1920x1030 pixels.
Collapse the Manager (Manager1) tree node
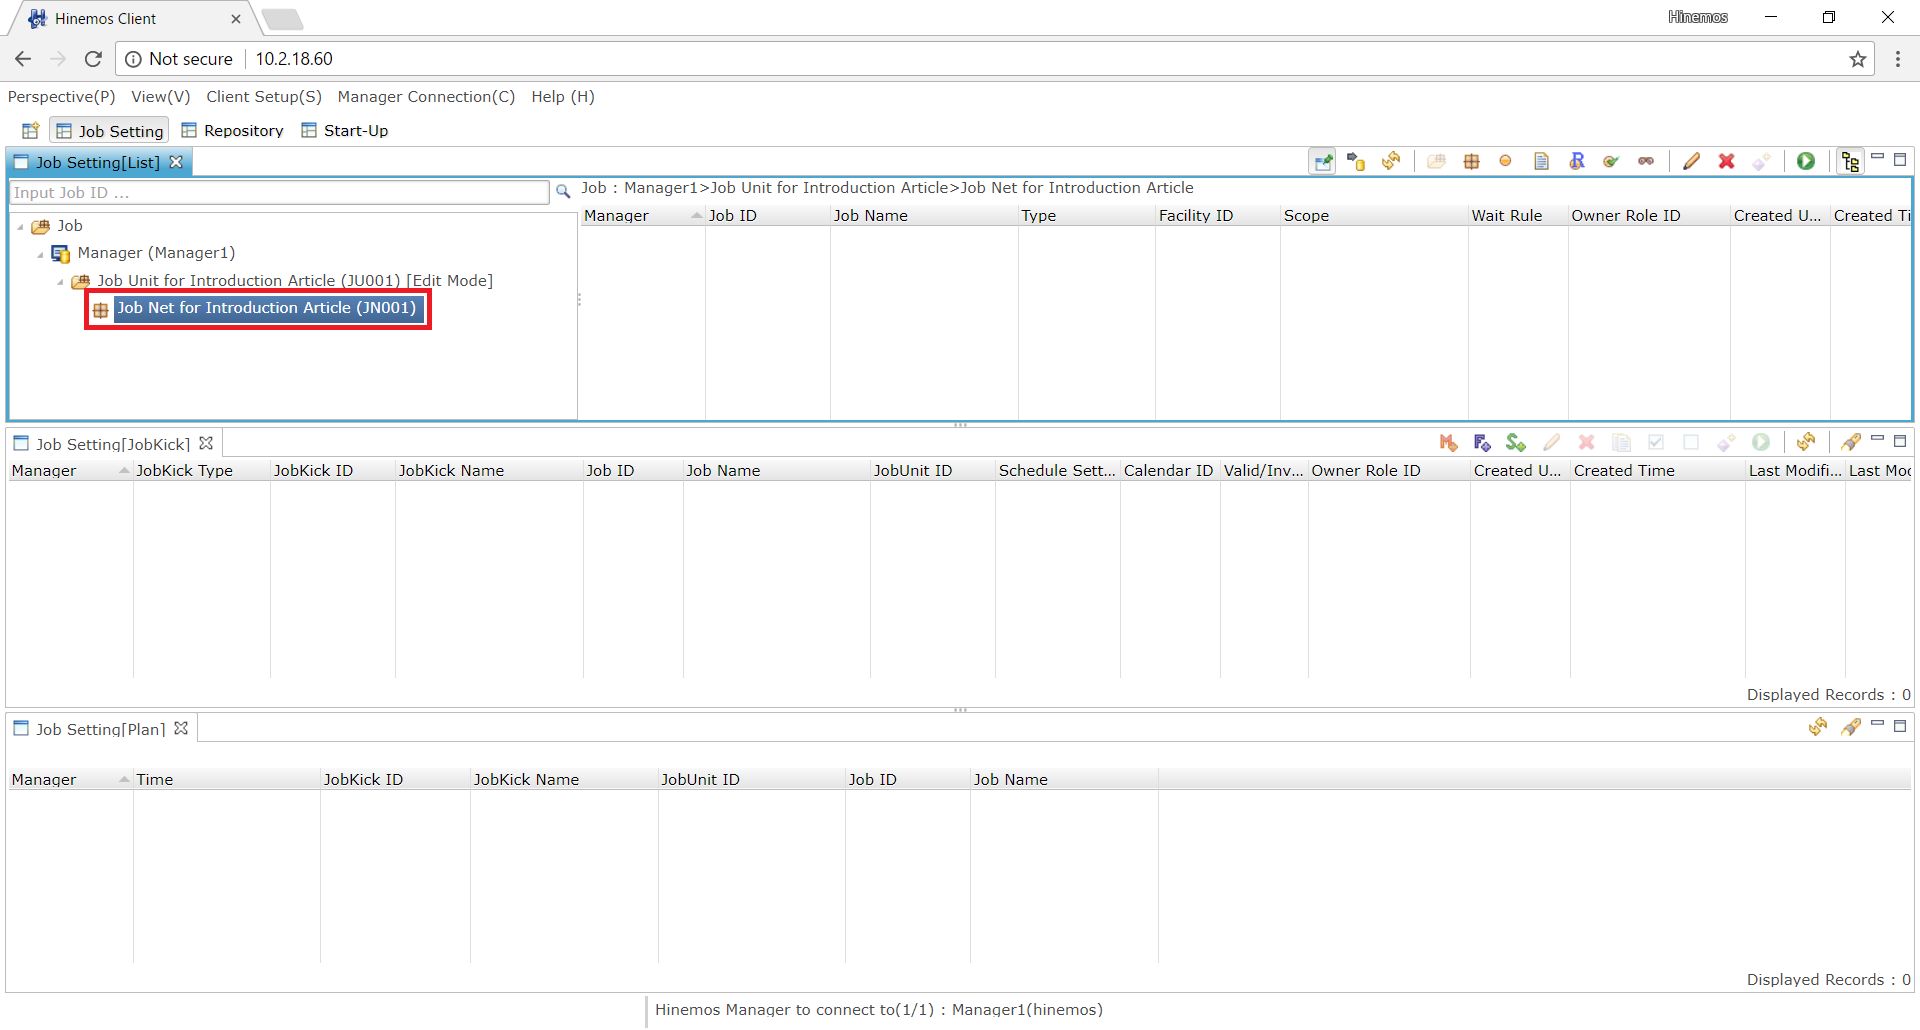40,254
